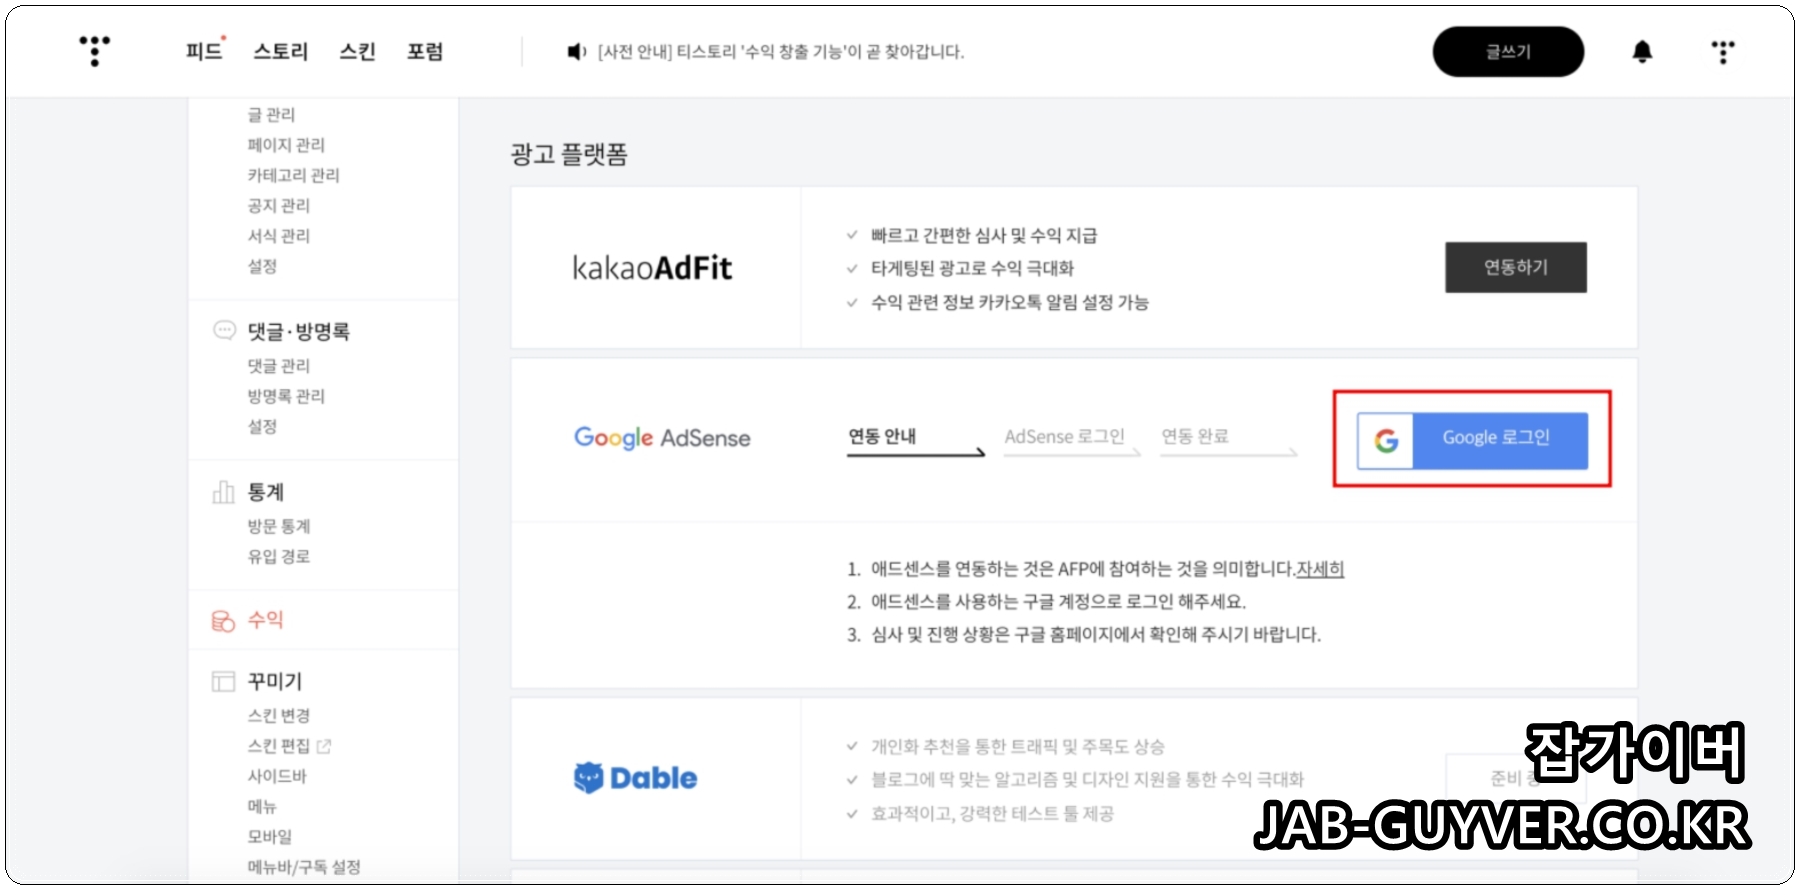Viewport: 1800px width, 890px height.
Task: Open the 자세히 link
Action: coord(1320,569)
